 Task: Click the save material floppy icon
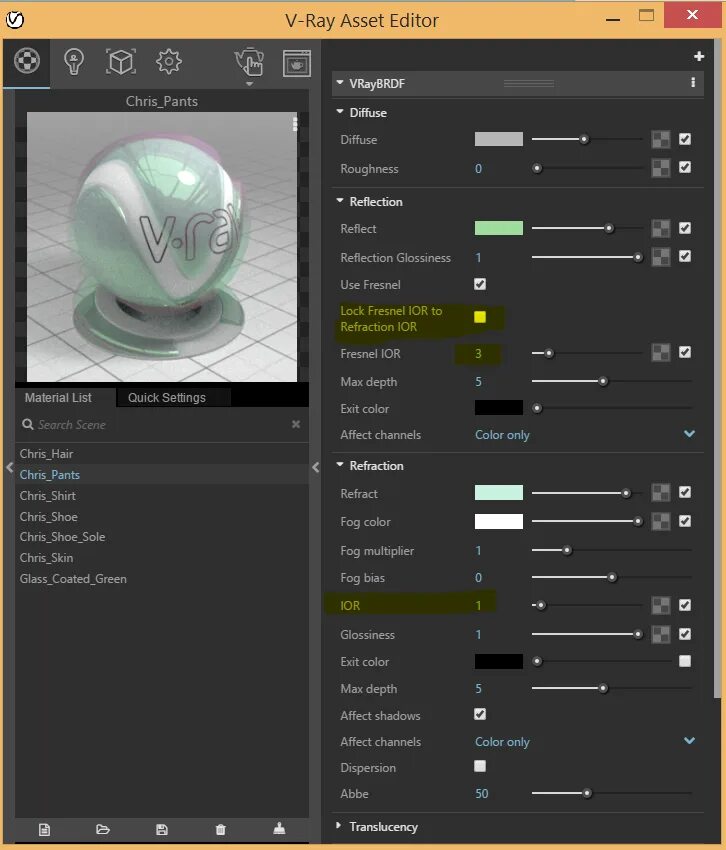coord(162,829)
